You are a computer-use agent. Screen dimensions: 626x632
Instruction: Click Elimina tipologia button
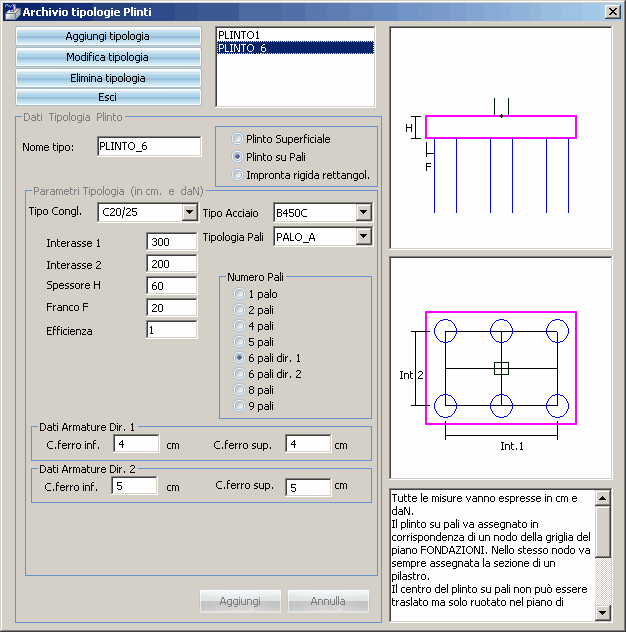(108, 78)
